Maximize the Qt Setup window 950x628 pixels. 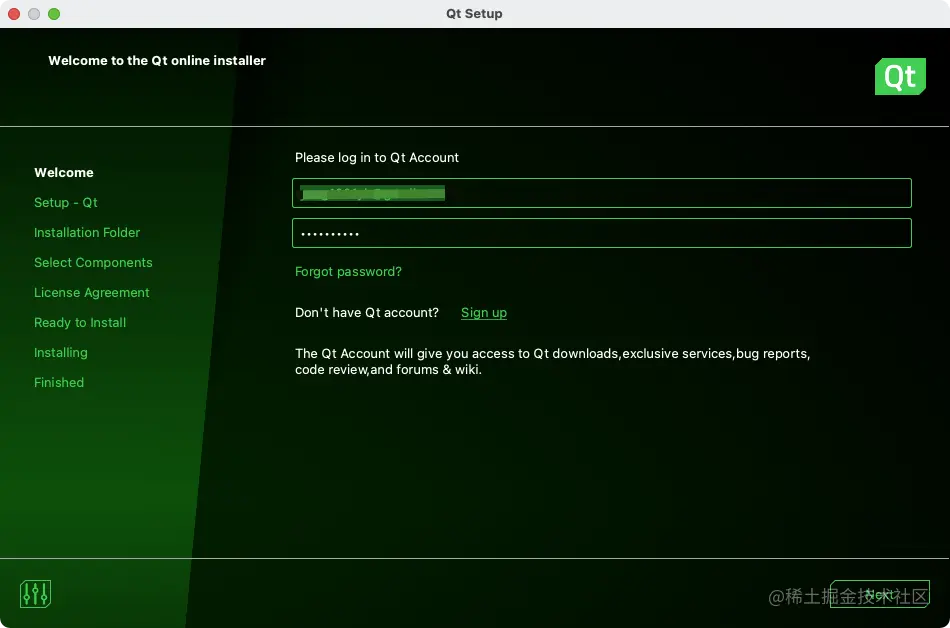pyautogui.click(x=54, y=14)
